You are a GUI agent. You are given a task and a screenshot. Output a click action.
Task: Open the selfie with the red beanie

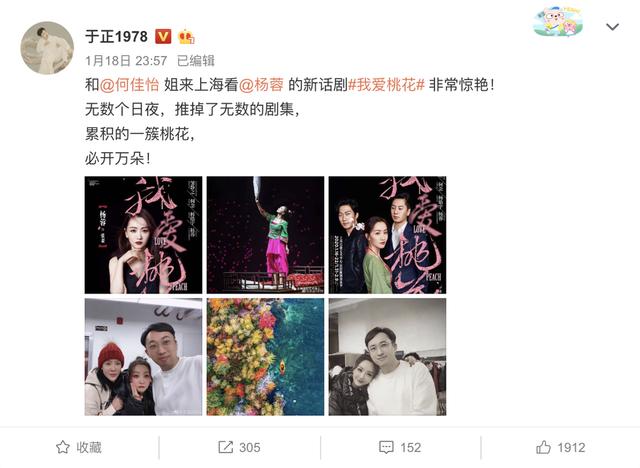click(x=143, y=357)
